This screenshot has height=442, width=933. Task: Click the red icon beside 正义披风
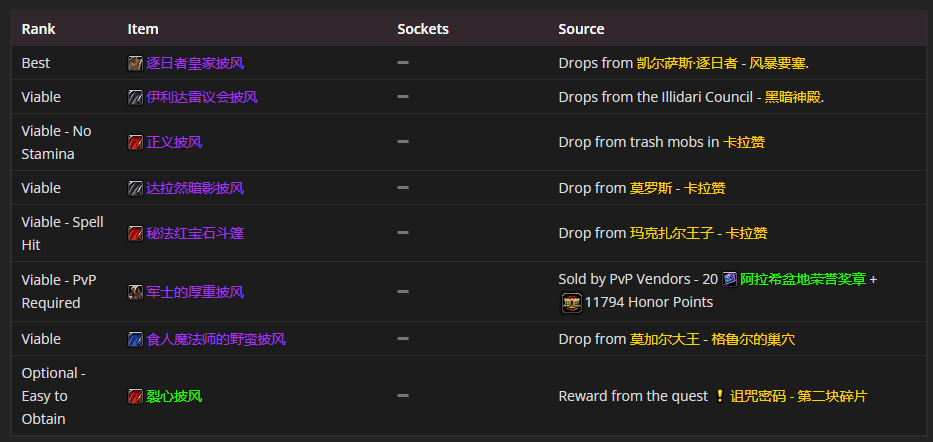click(135, 142)
